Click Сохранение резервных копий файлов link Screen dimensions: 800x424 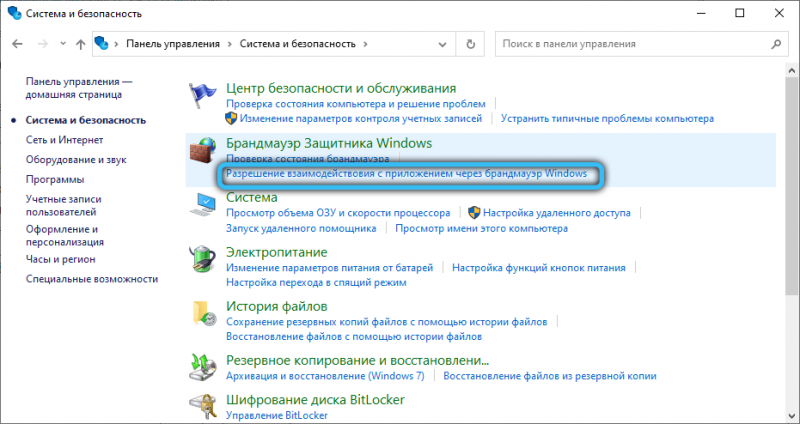[x=387, y=322]
